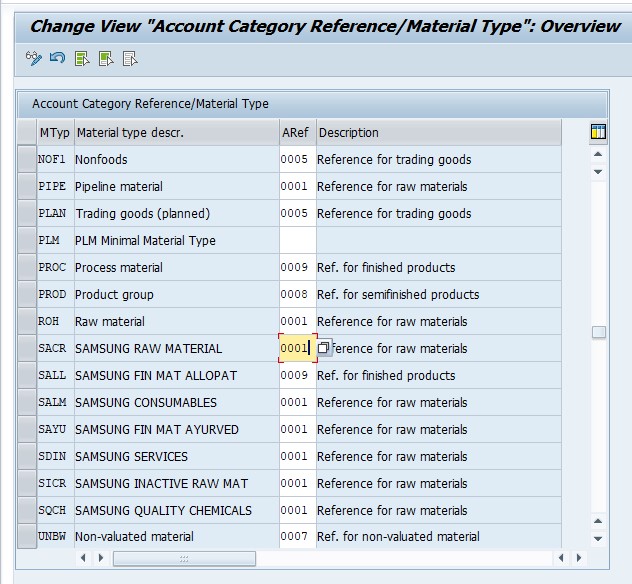Select the row selector for SACR
632x584 pixels.
tap(27, 348)
